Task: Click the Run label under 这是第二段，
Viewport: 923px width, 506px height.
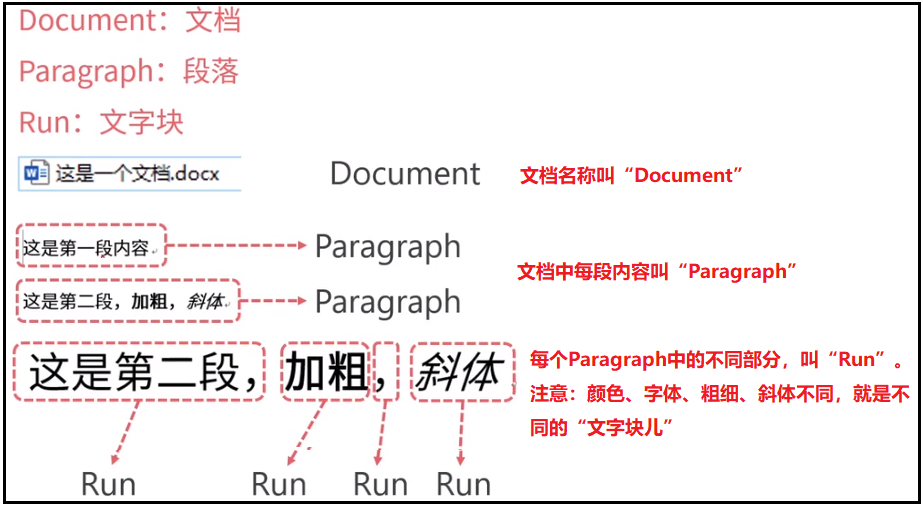Action: [108, 485]
